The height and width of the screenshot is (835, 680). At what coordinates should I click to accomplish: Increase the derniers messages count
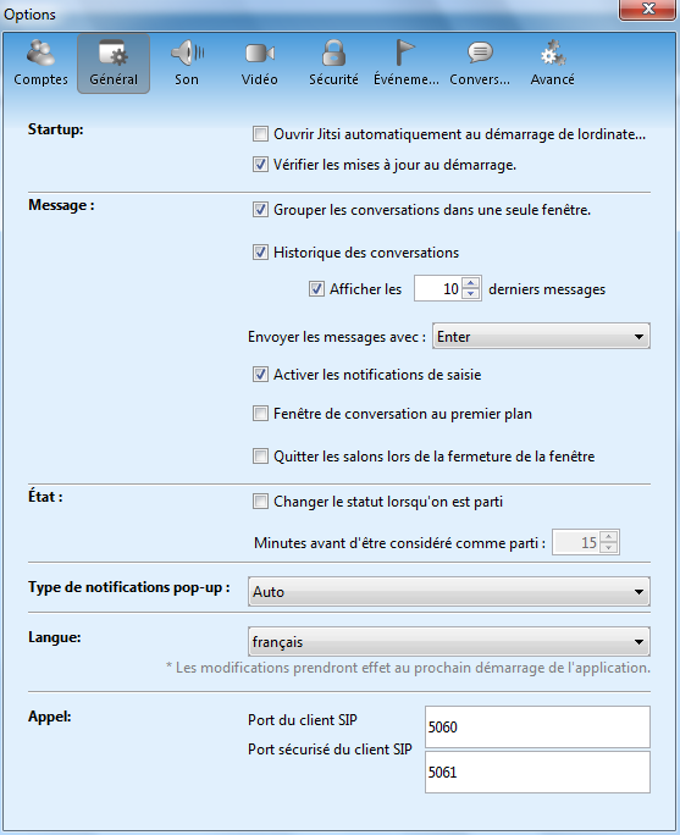click(471, 283)
